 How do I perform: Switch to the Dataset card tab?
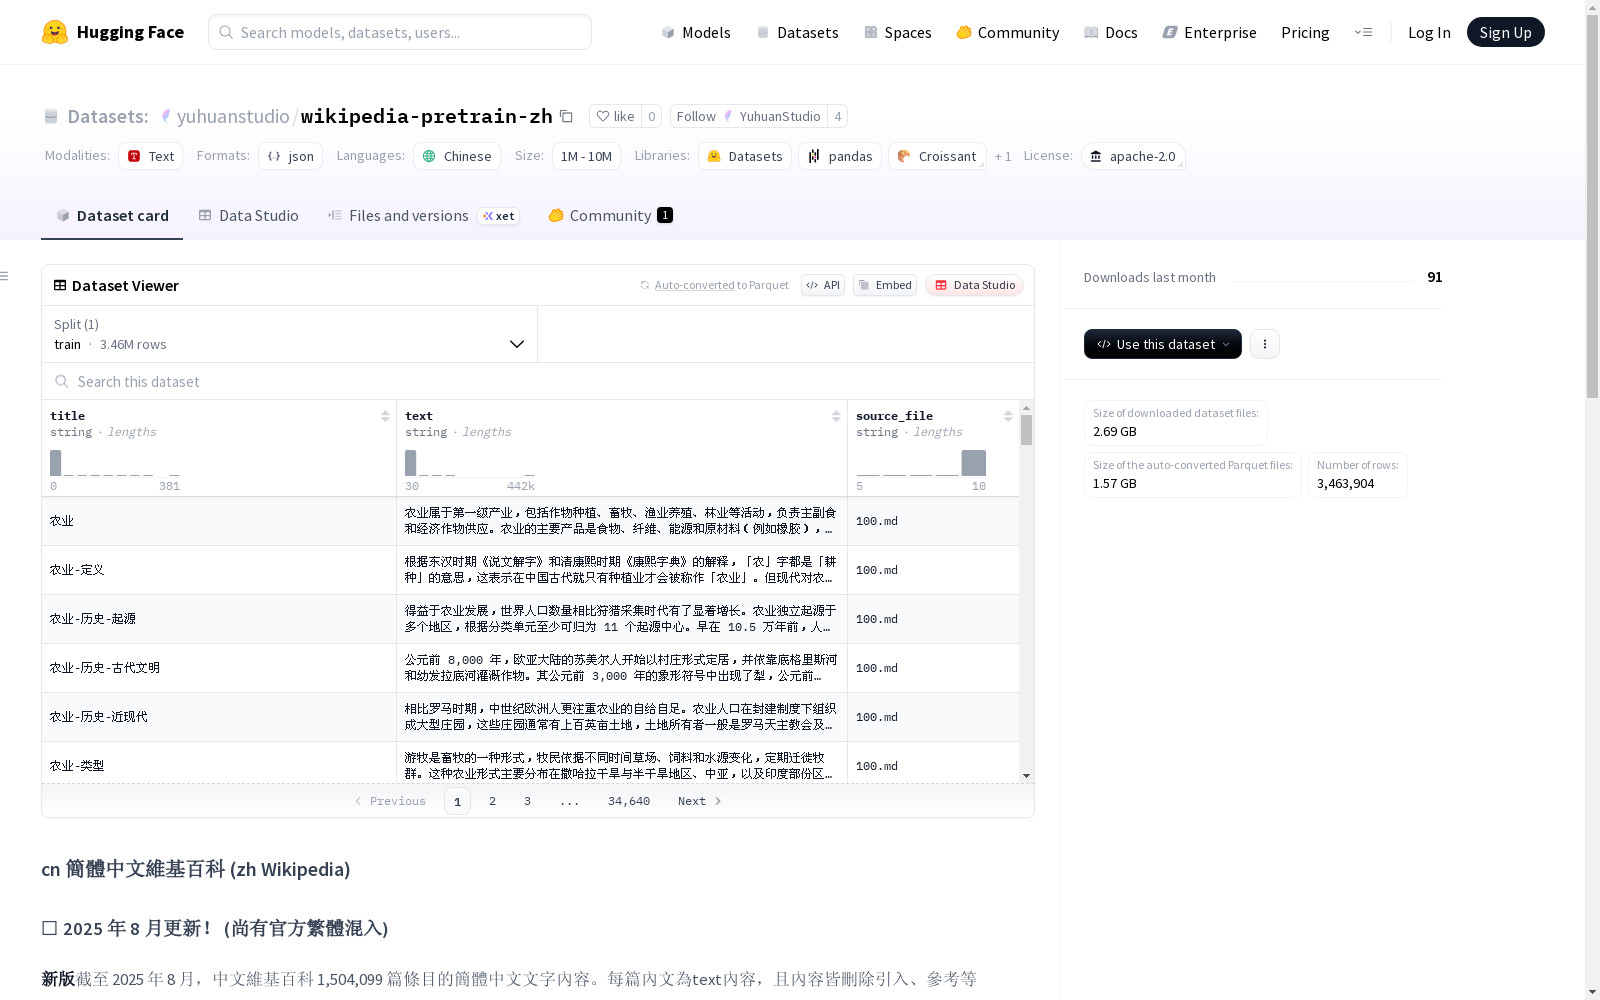pyautogui.click(x=112, y=216)
